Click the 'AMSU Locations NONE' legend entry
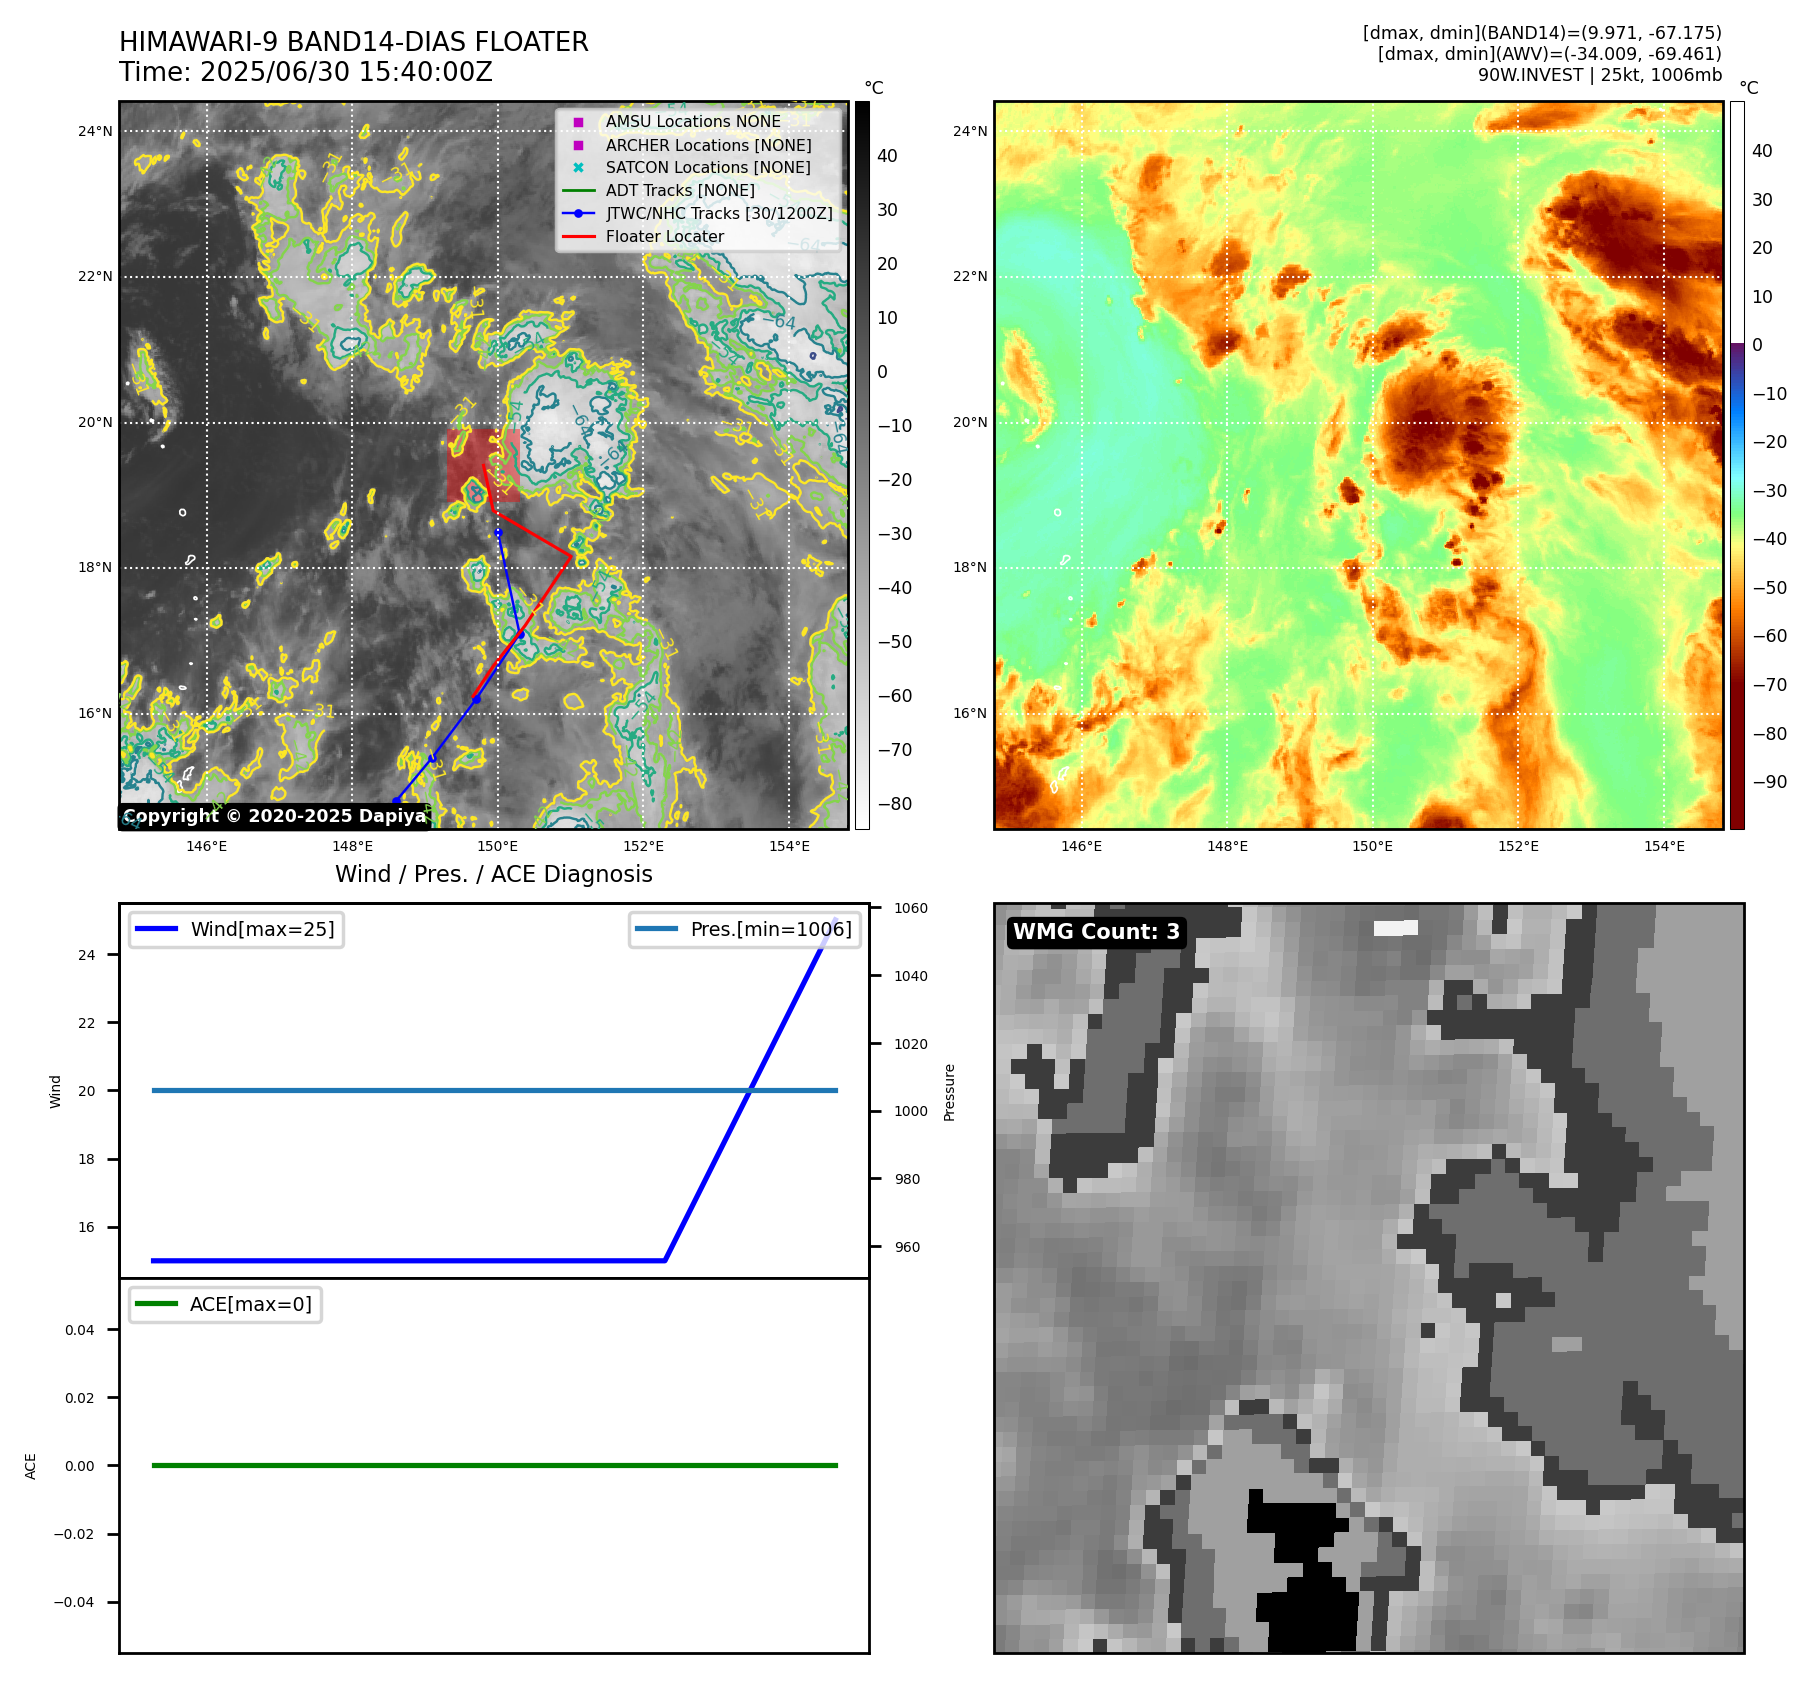The width and height of the screenshot is (1813, 1690). 693,121
